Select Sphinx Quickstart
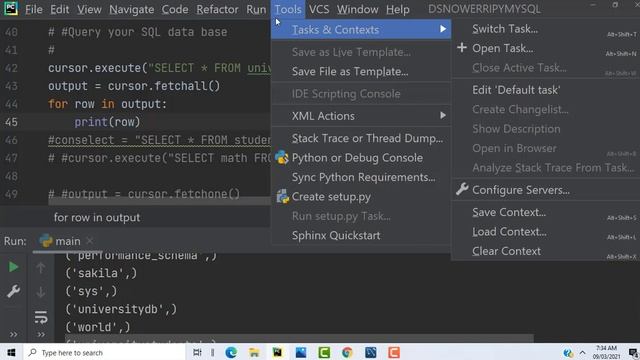Screen dimensions: 640x360 pyautogui.click(x=361, y=236)
